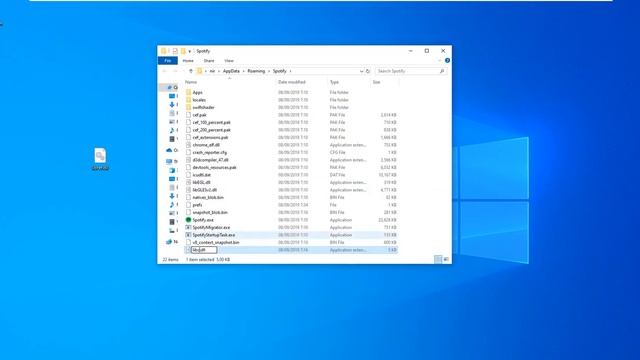Click the Search Spotify input field
The image size is (640, 360).
coord(411,71)
